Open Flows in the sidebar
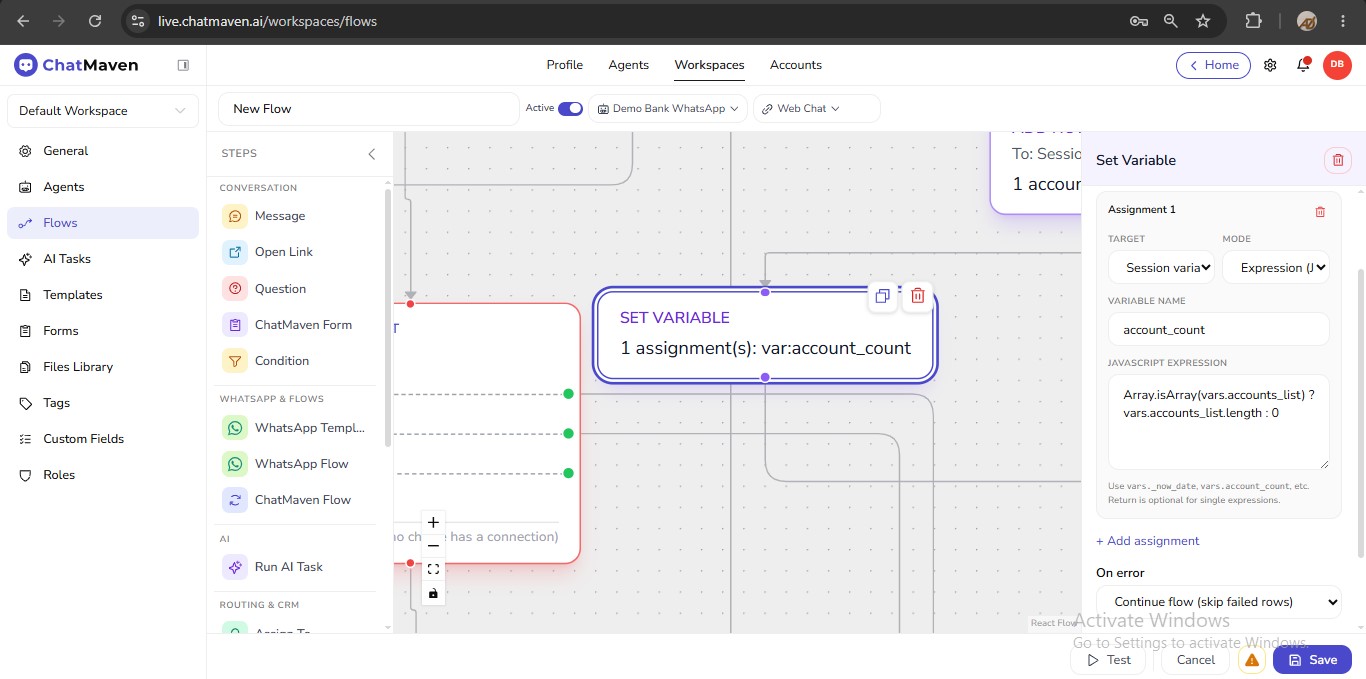1366x679 pixels. click(x=102, y=223)
